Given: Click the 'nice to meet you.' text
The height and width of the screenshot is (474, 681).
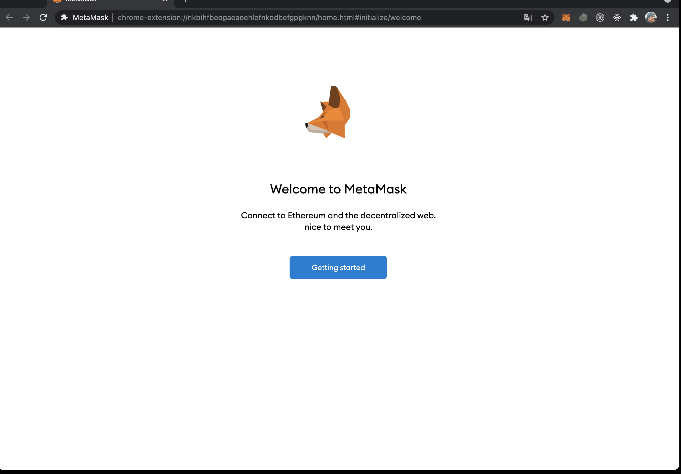Looking at the screenshot, I should (x=338, y=227).
